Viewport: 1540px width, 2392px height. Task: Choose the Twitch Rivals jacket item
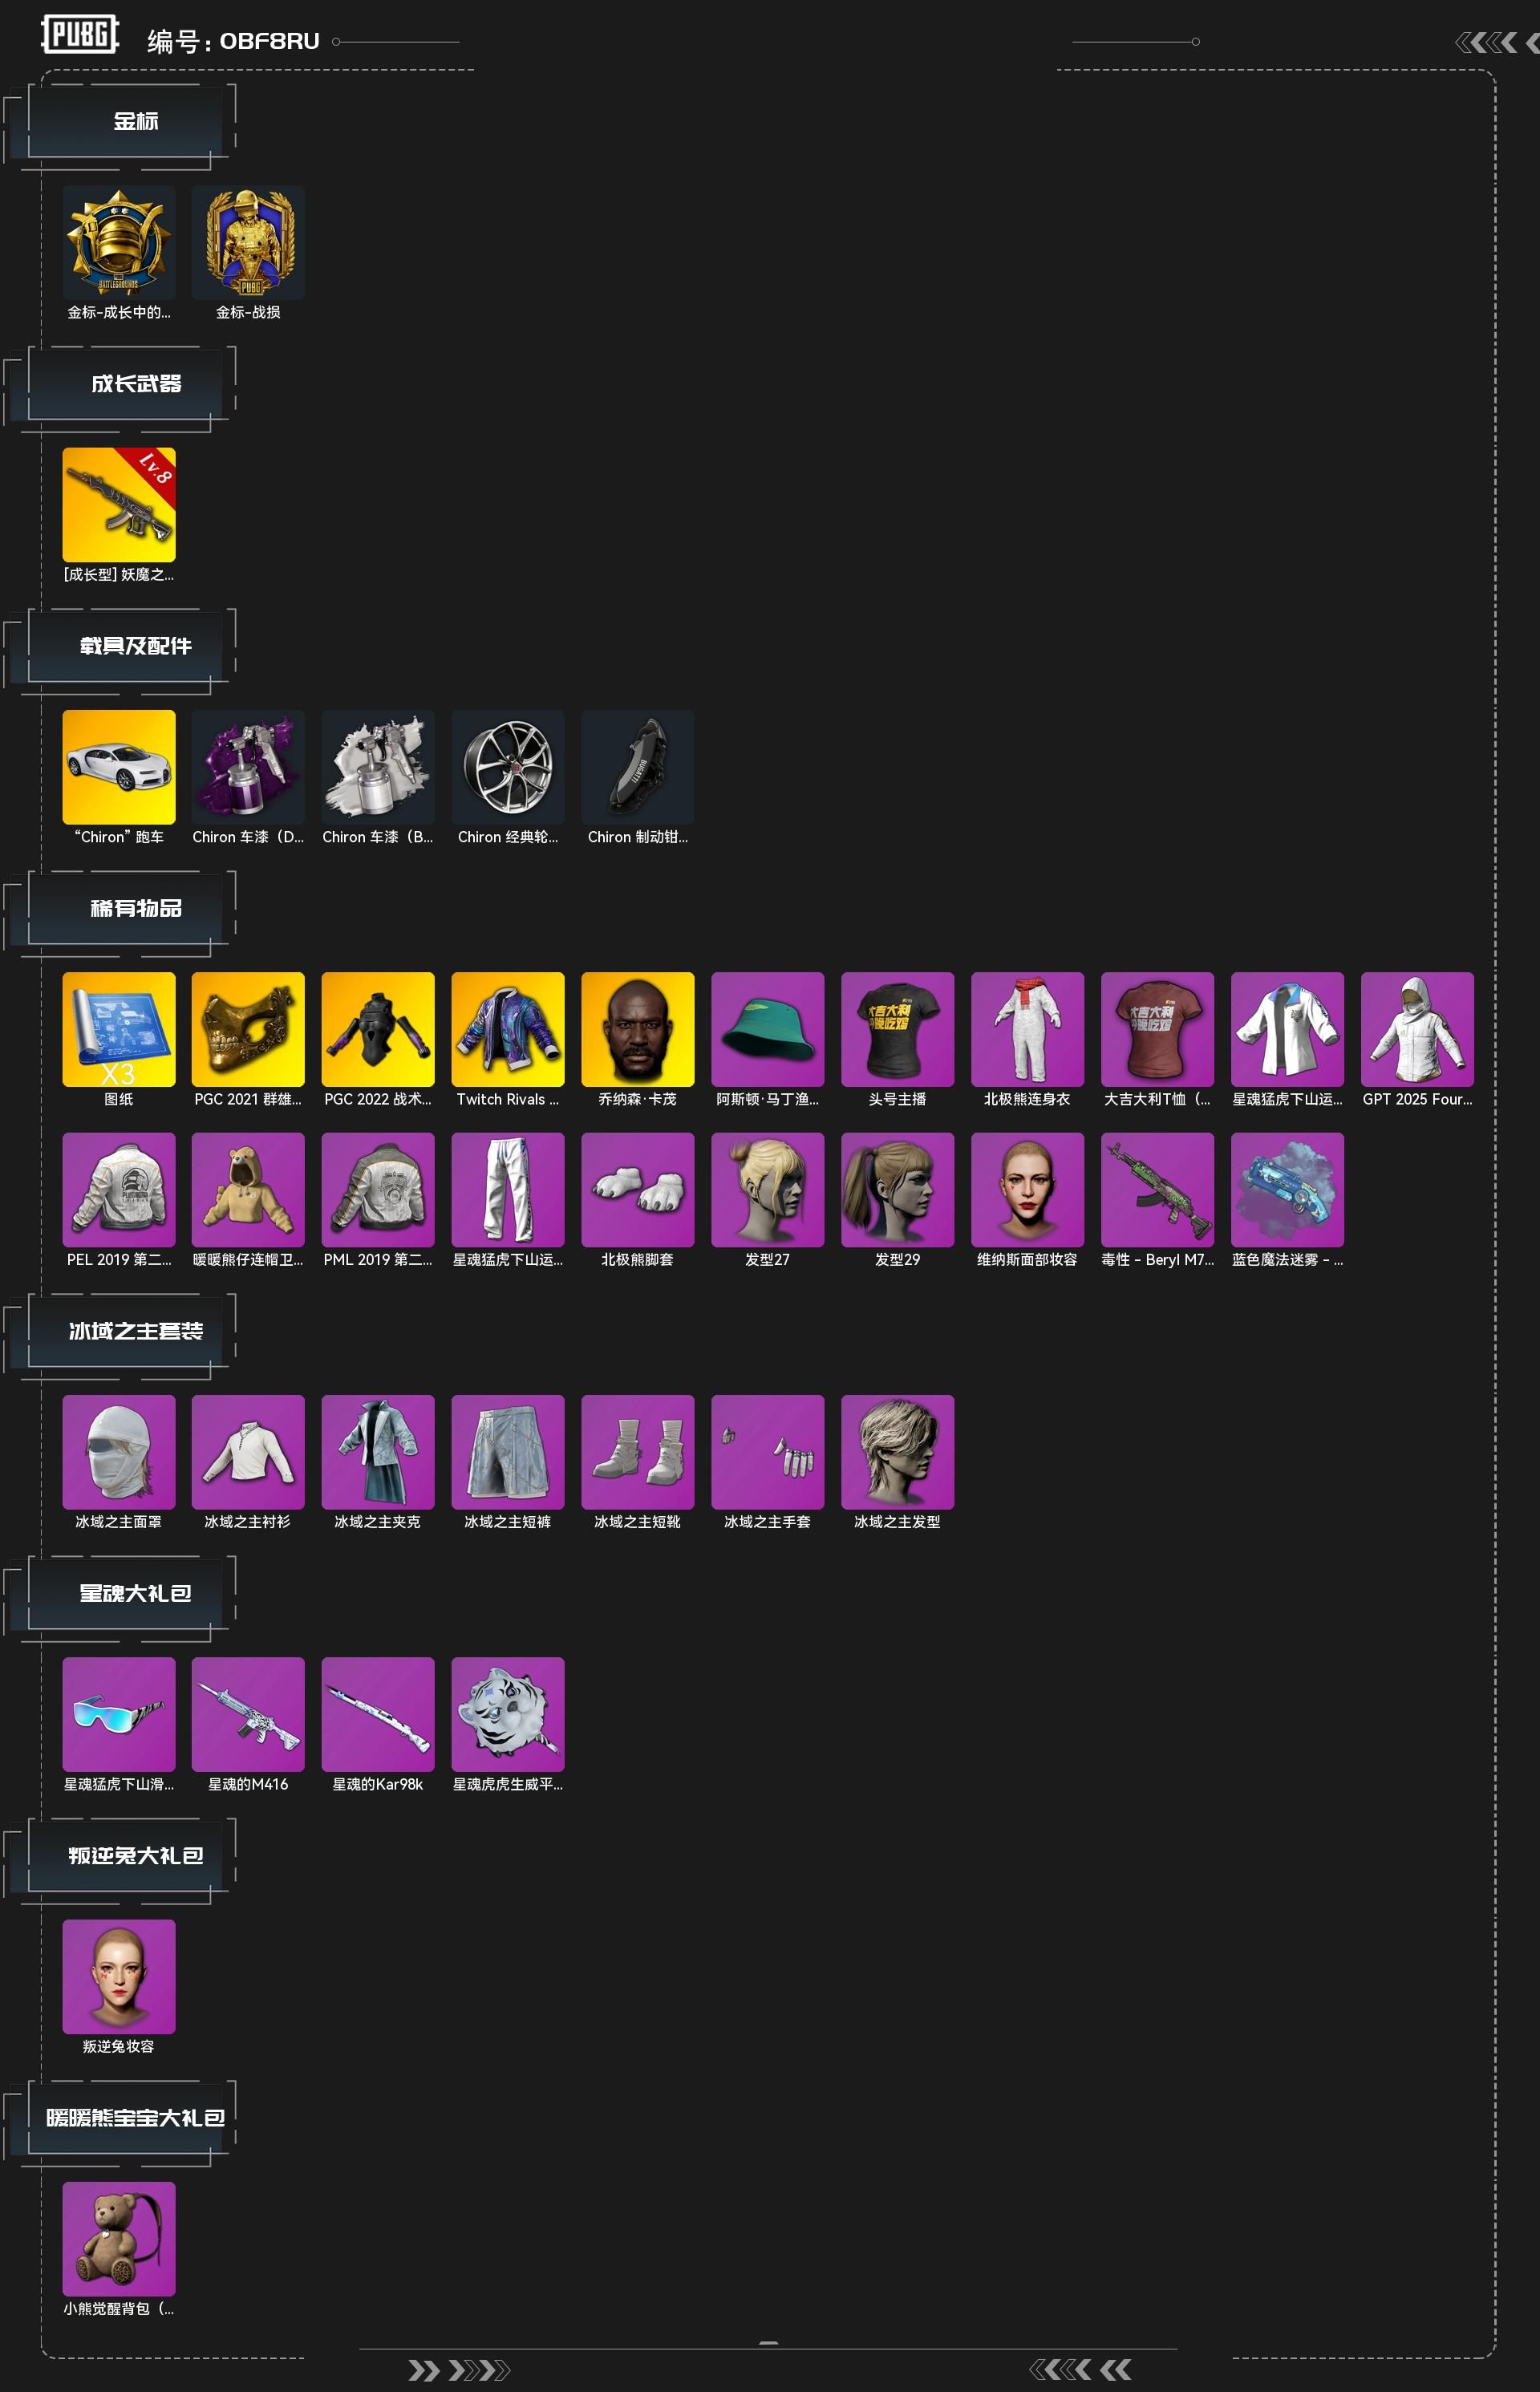coord(508,1029)
